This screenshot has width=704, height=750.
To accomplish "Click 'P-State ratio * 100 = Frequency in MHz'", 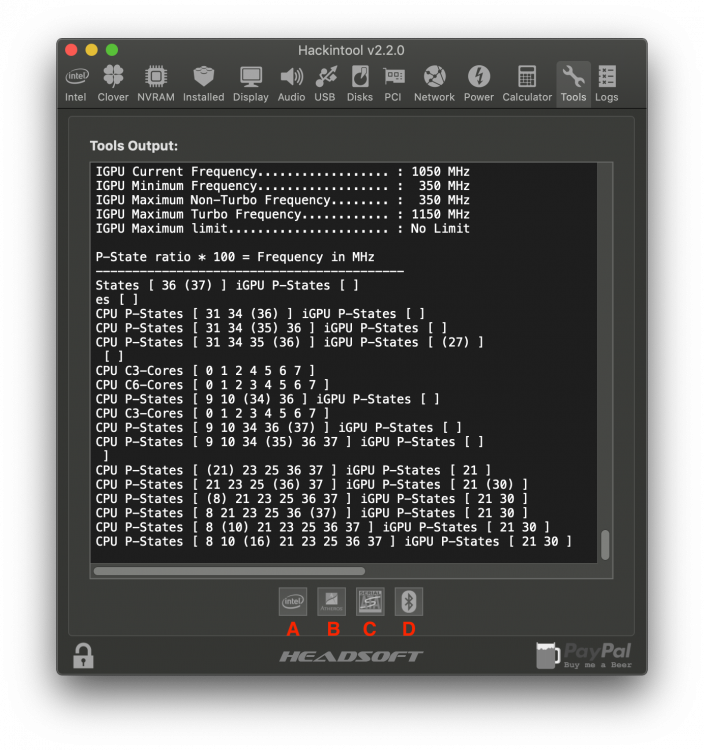I will (x=235, y=257).
